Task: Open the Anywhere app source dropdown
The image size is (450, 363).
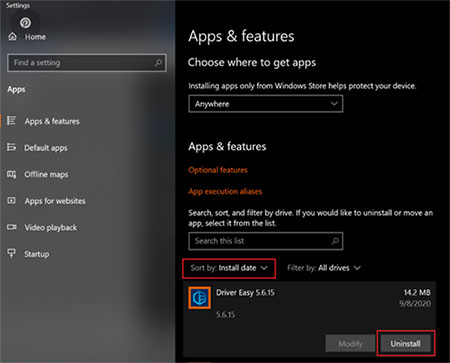Action: click(x=266, y=104)
